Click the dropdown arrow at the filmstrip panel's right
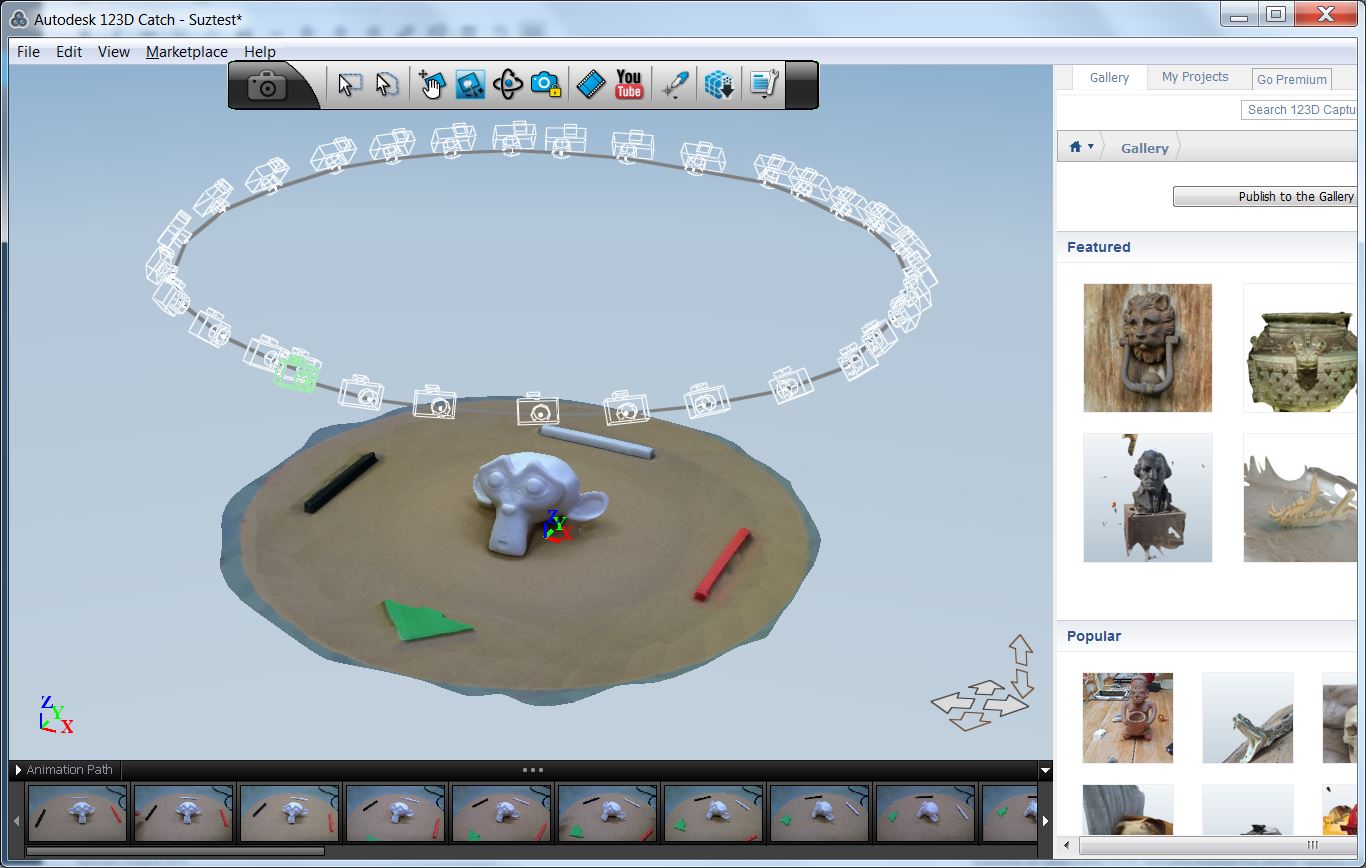The image size is (1366, 868). tap(1045, 771)
